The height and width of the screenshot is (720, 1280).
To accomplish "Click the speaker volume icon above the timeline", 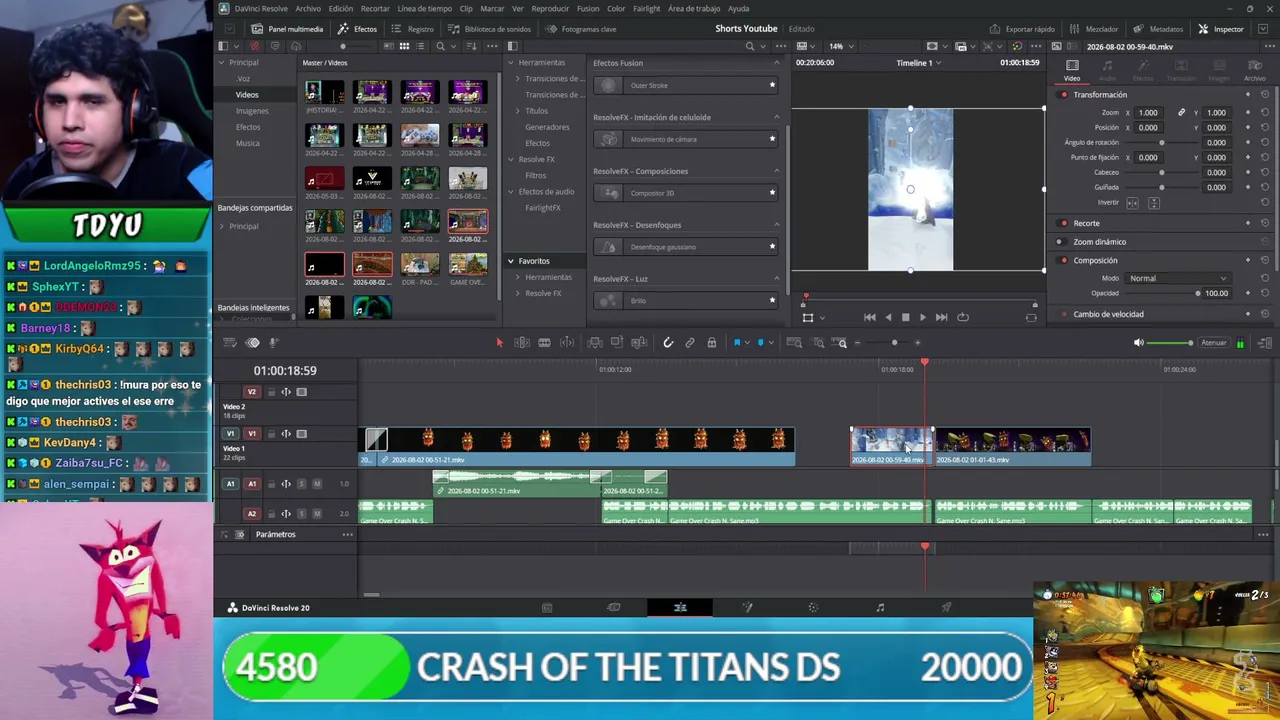I will [x=1138, y=343].
